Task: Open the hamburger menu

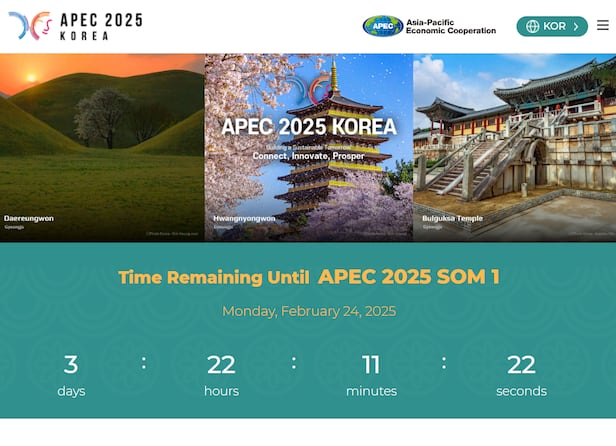Action: 602,26
